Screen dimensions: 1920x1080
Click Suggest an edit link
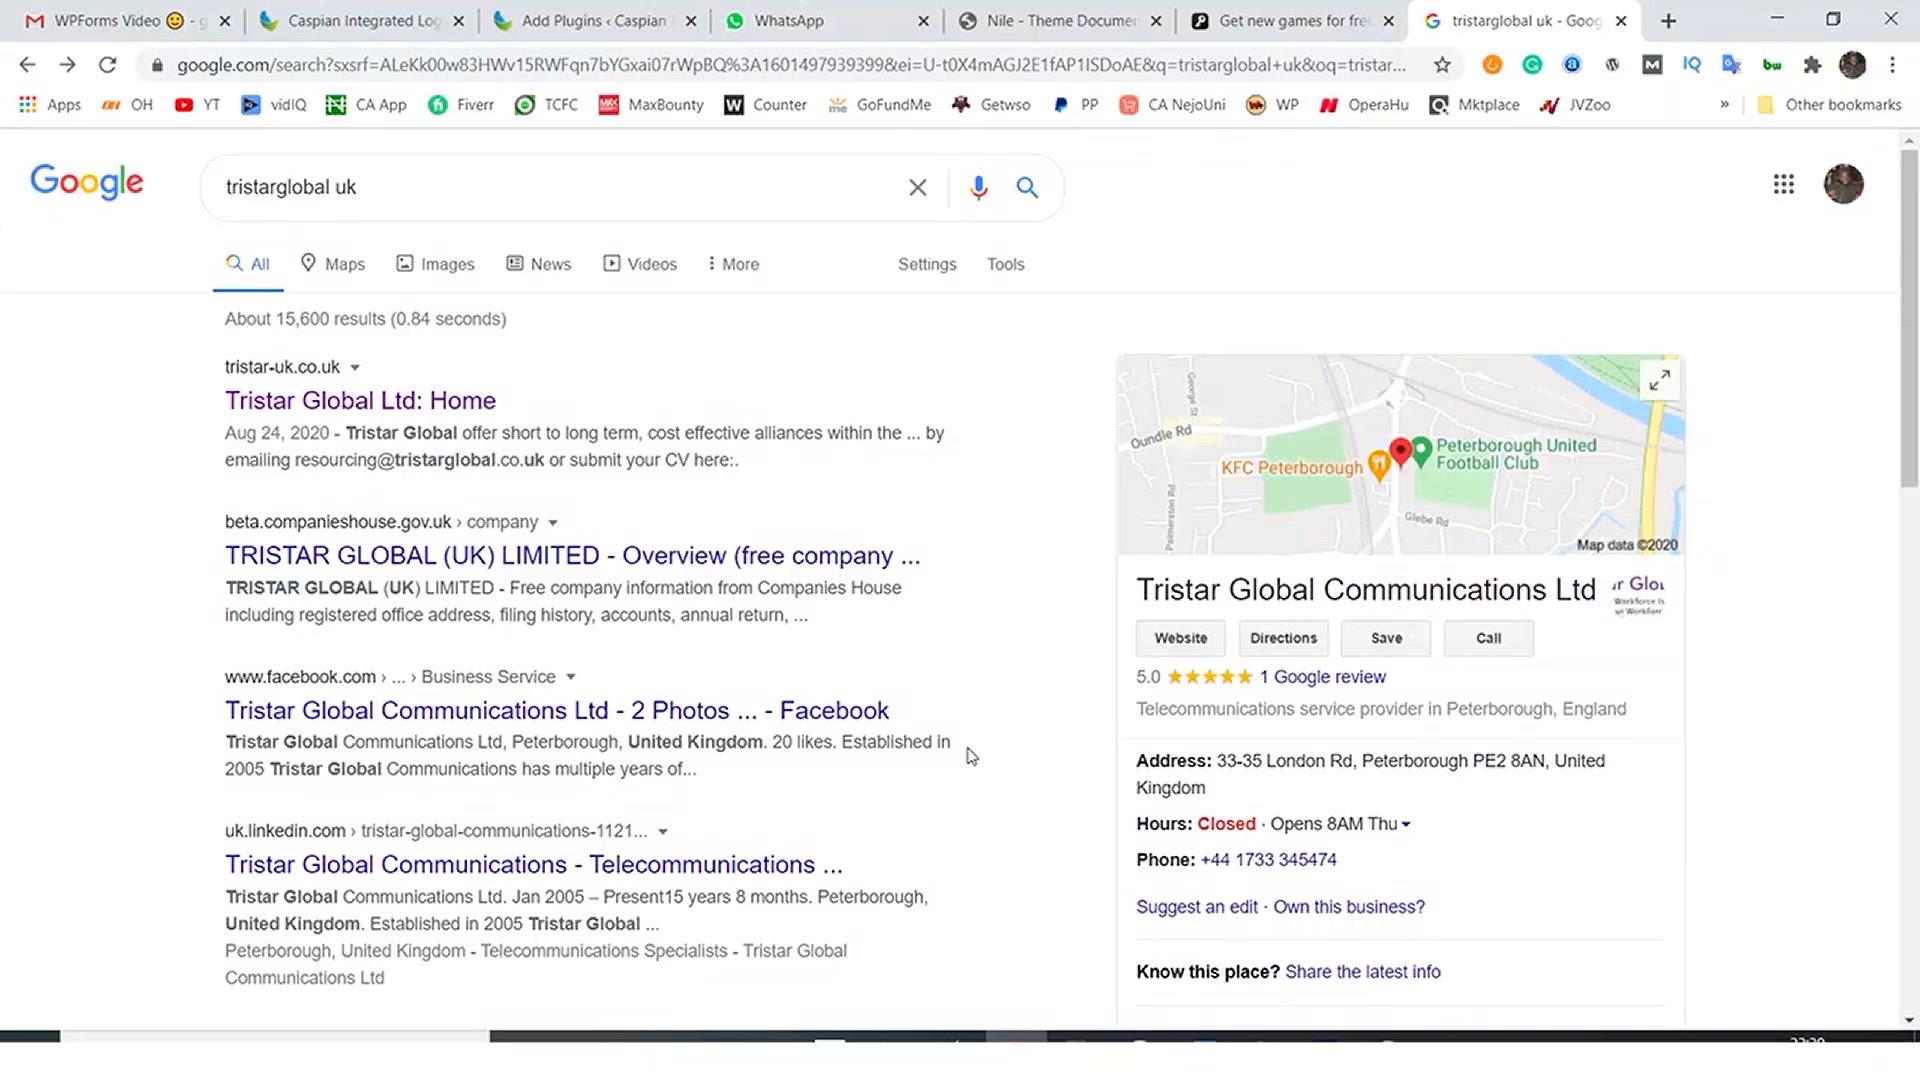[1196, 907]
